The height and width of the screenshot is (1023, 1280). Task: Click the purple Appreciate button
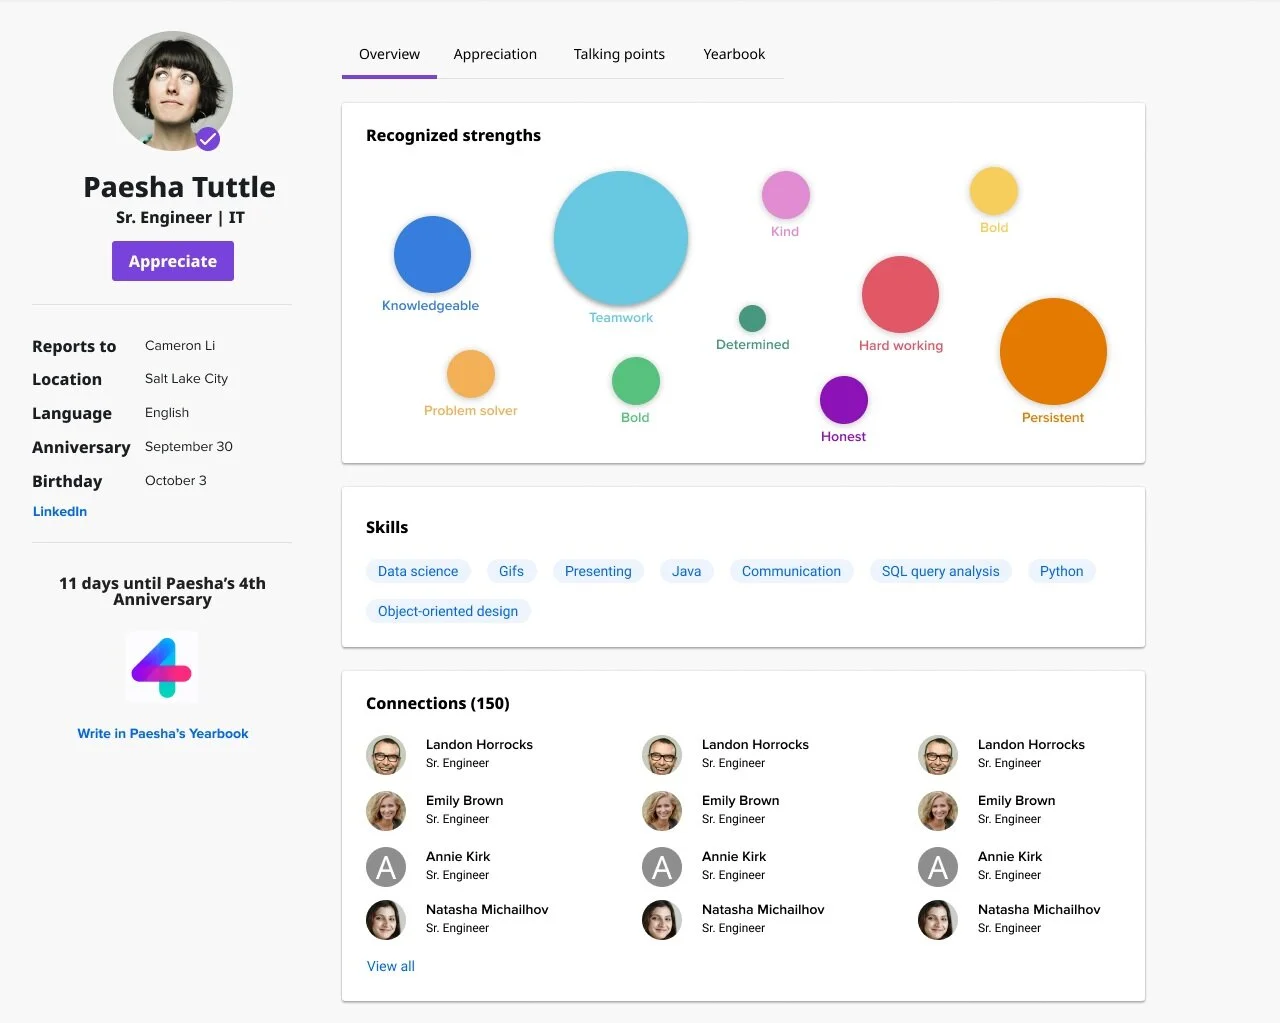173,261
